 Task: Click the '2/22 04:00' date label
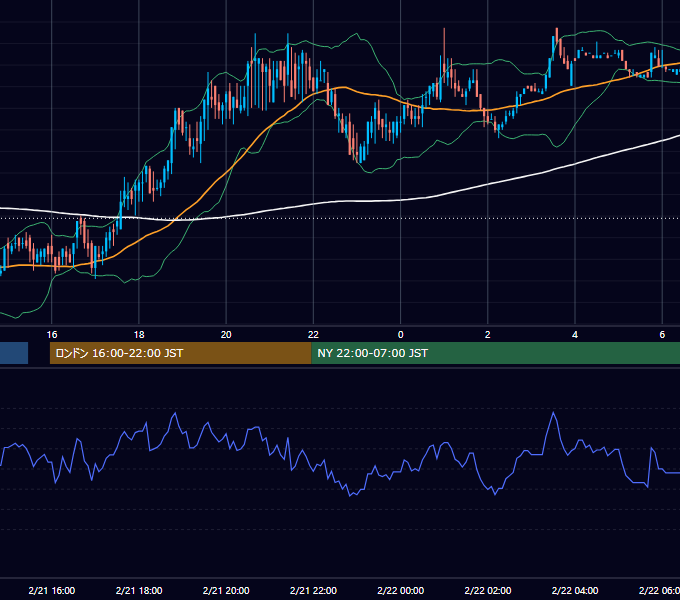[x=575, y=590]
